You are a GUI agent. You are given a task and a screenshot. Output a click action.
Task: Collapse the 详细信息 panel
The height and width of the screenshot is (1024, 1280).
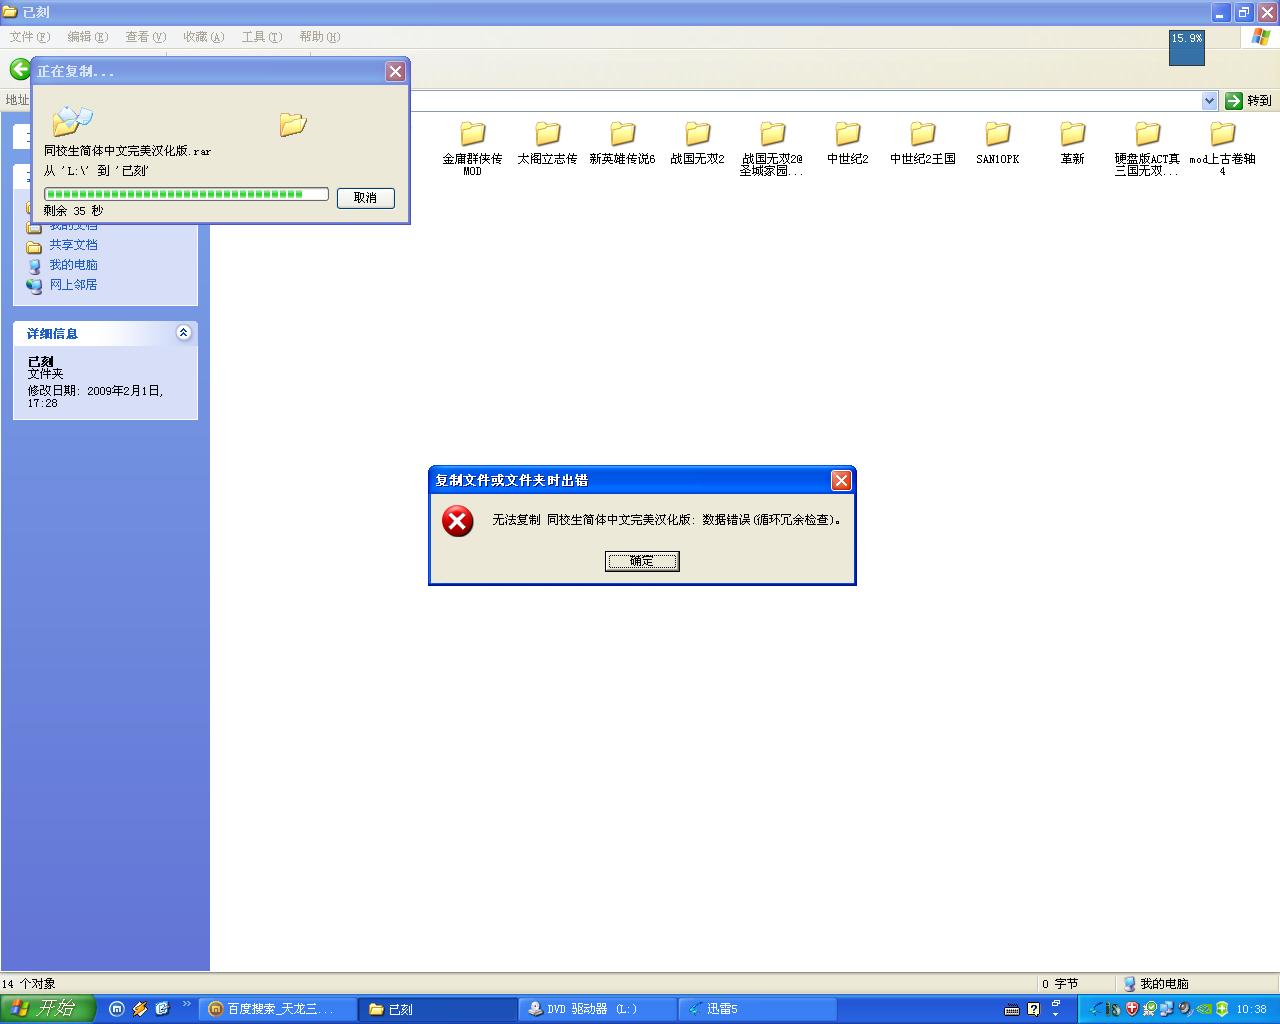[183, 333]
